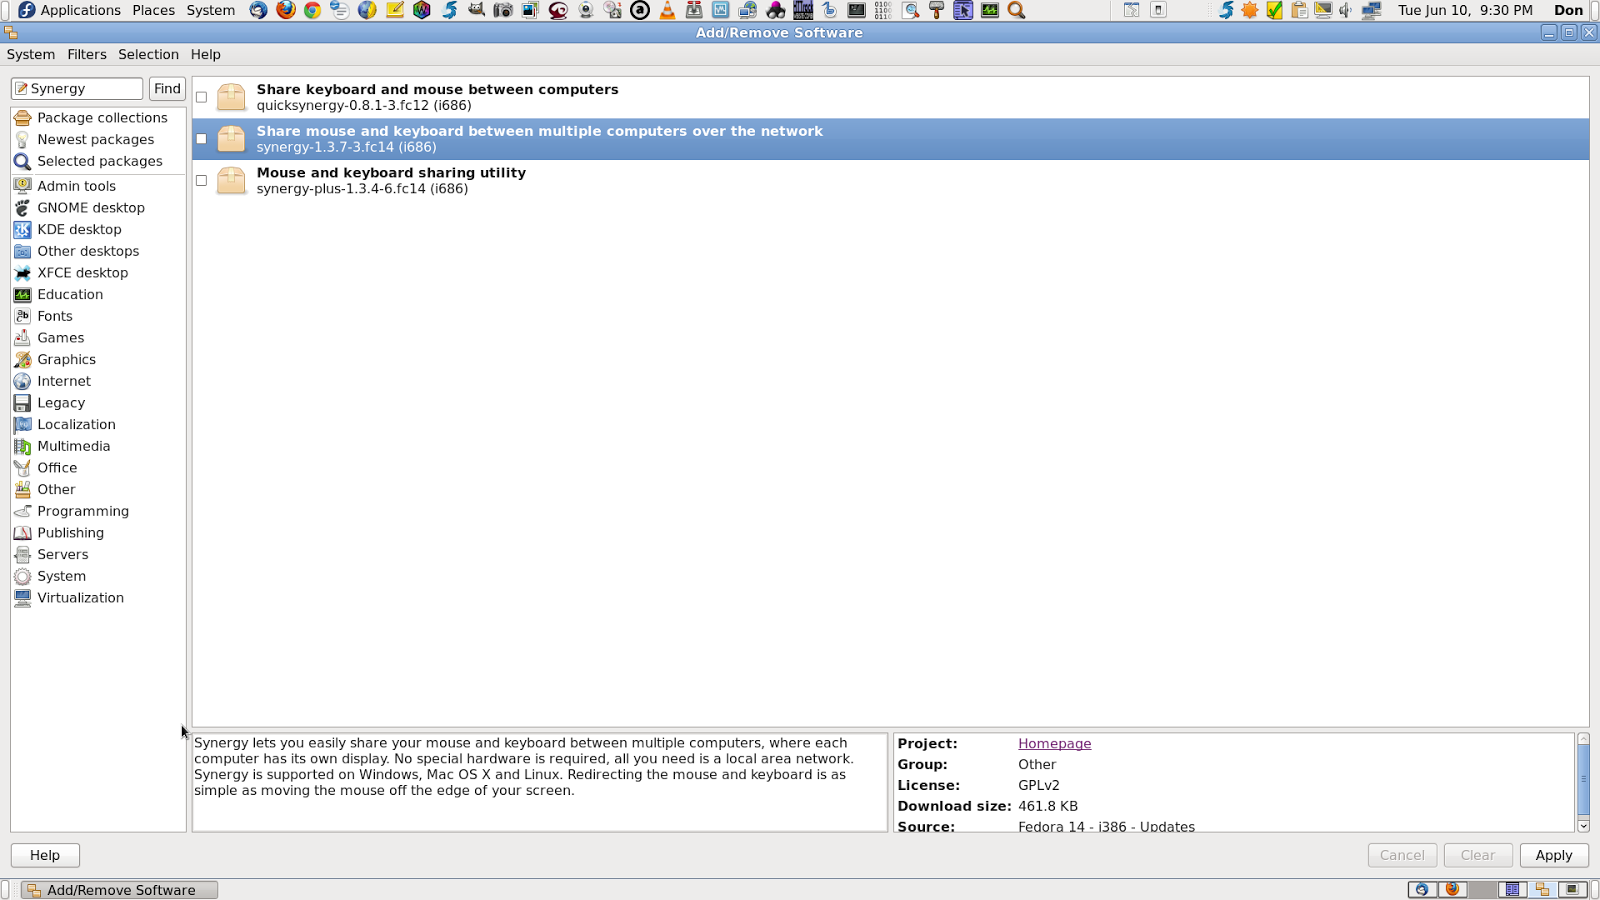Viewport: 1600px width, 900px height.
Task: Select the XFCE desktop category
Action: pos(98,273)
